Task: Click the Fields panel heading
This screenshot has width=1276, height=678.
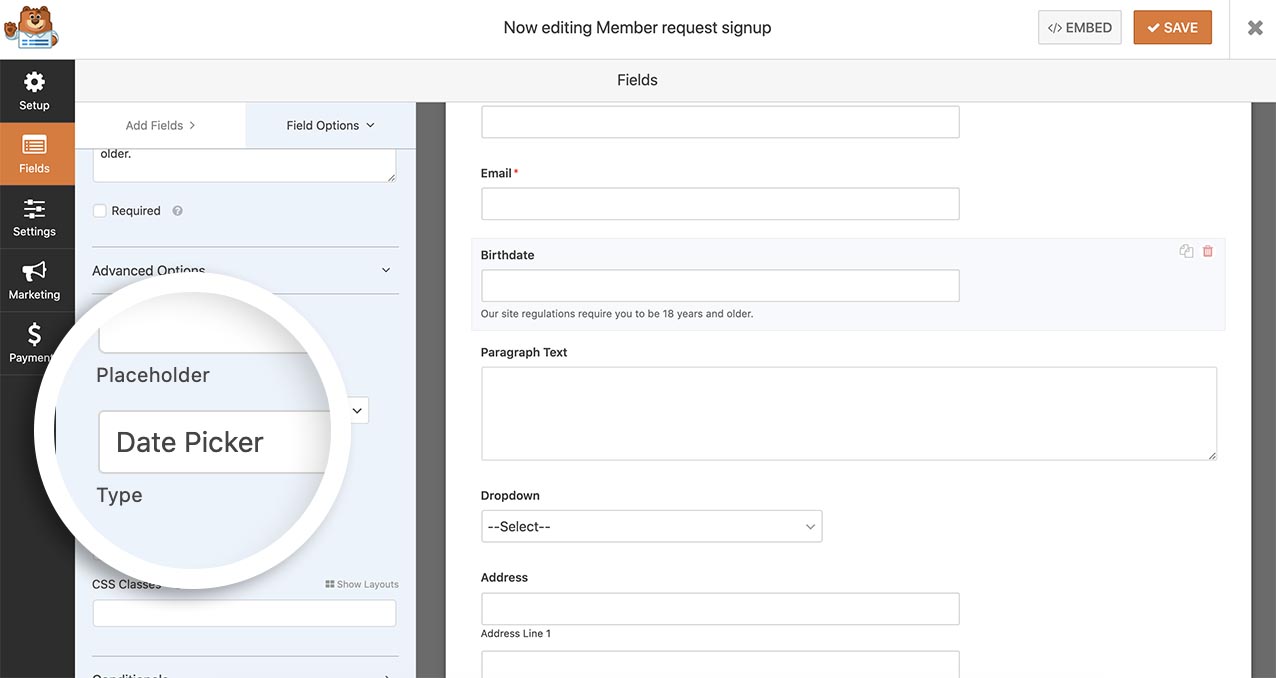Action: [x=637, y=80]
